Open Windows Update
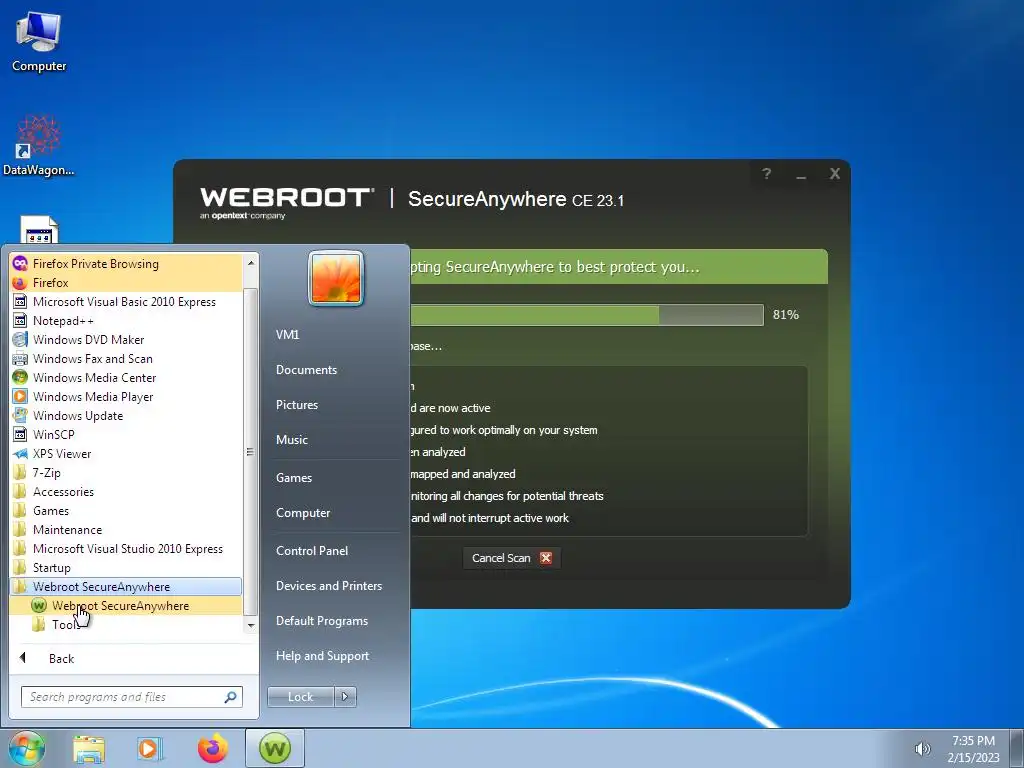Viewport: 1024px width, 768px height. (125, 415)
